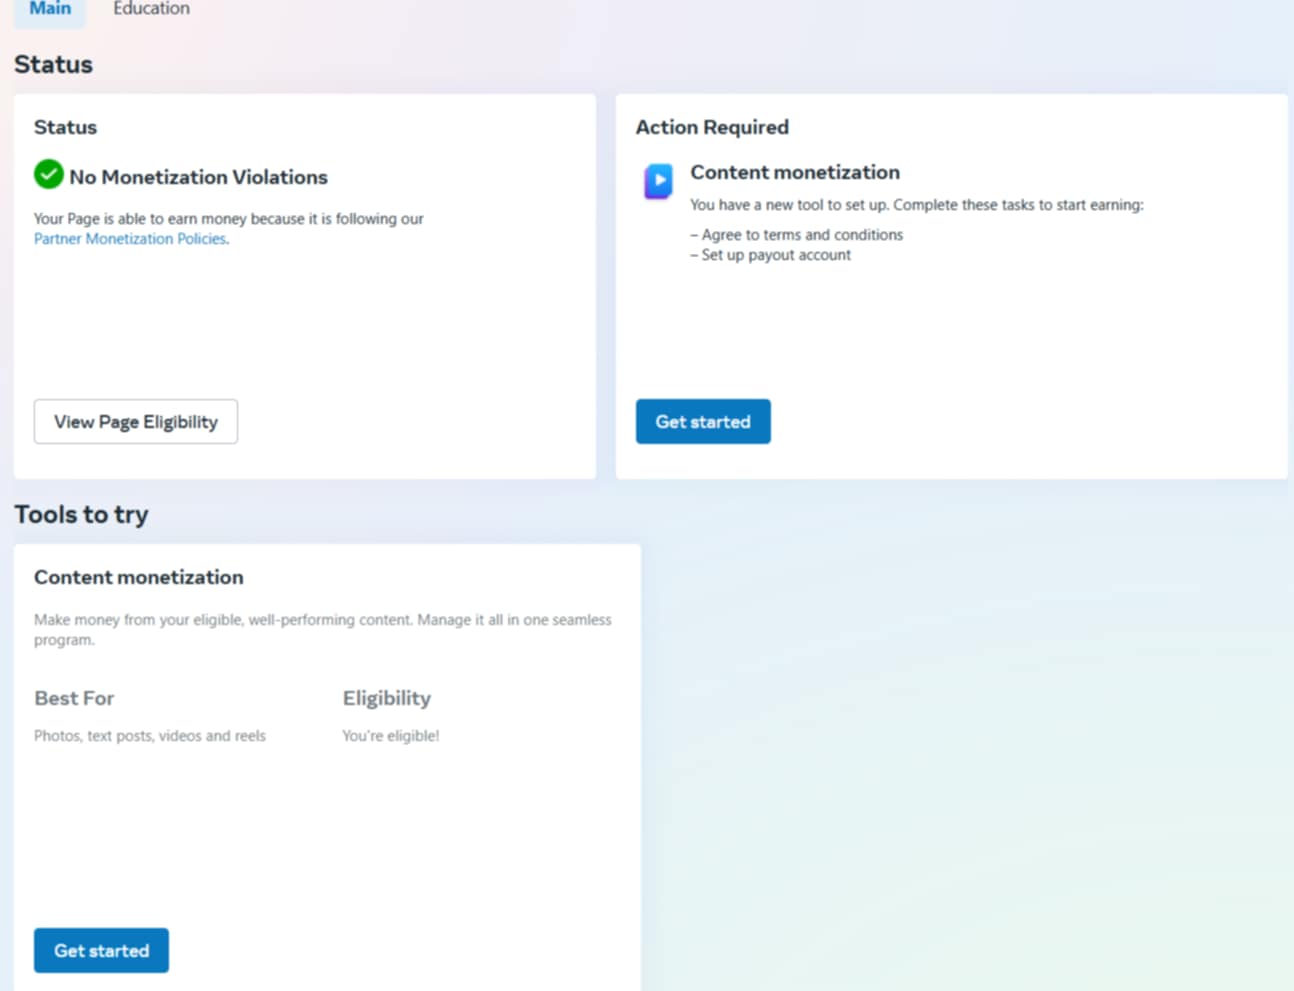1294x991 pixels.
Task: Click the blue Content monetization play icon
Action: (x=658, y=181)
